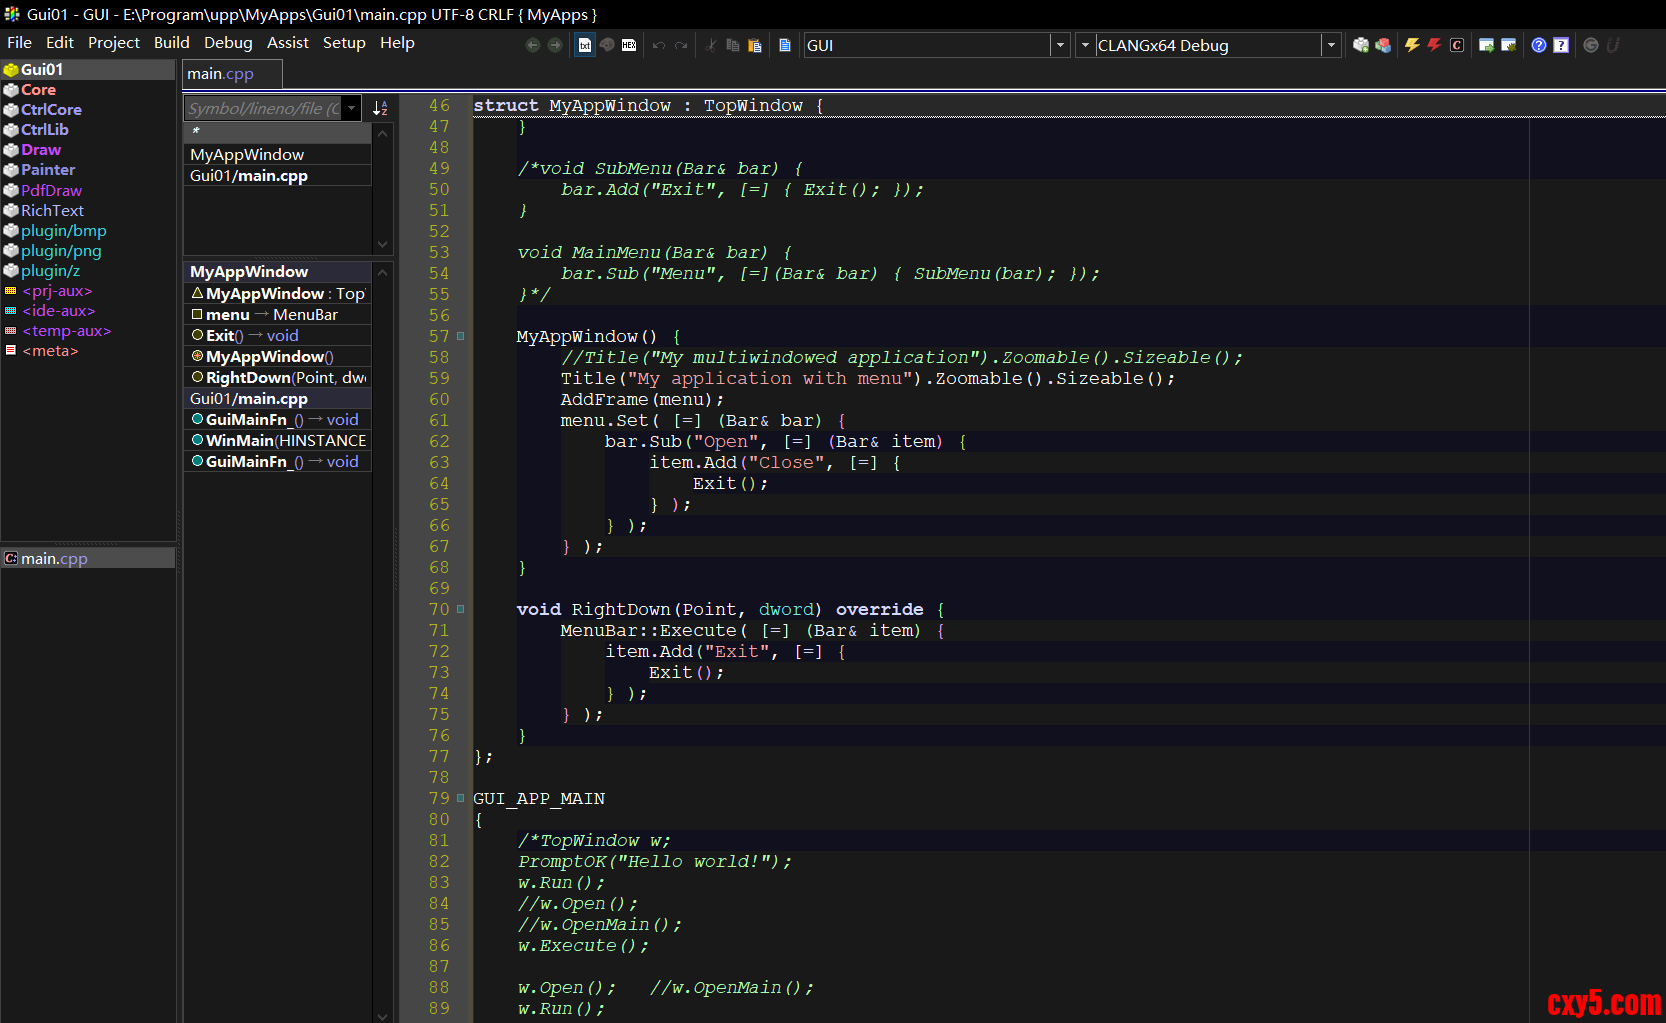
Task: Toggle fold marker at line 79
Action: [461, 798]
